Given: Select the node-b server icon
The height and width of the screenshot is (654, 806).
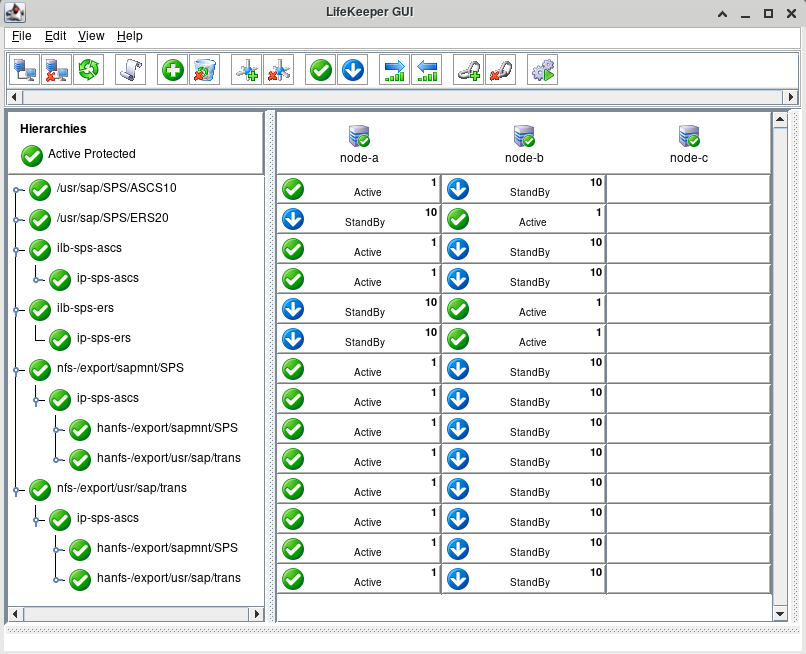Looking at the screenshot, I should 524,136.
